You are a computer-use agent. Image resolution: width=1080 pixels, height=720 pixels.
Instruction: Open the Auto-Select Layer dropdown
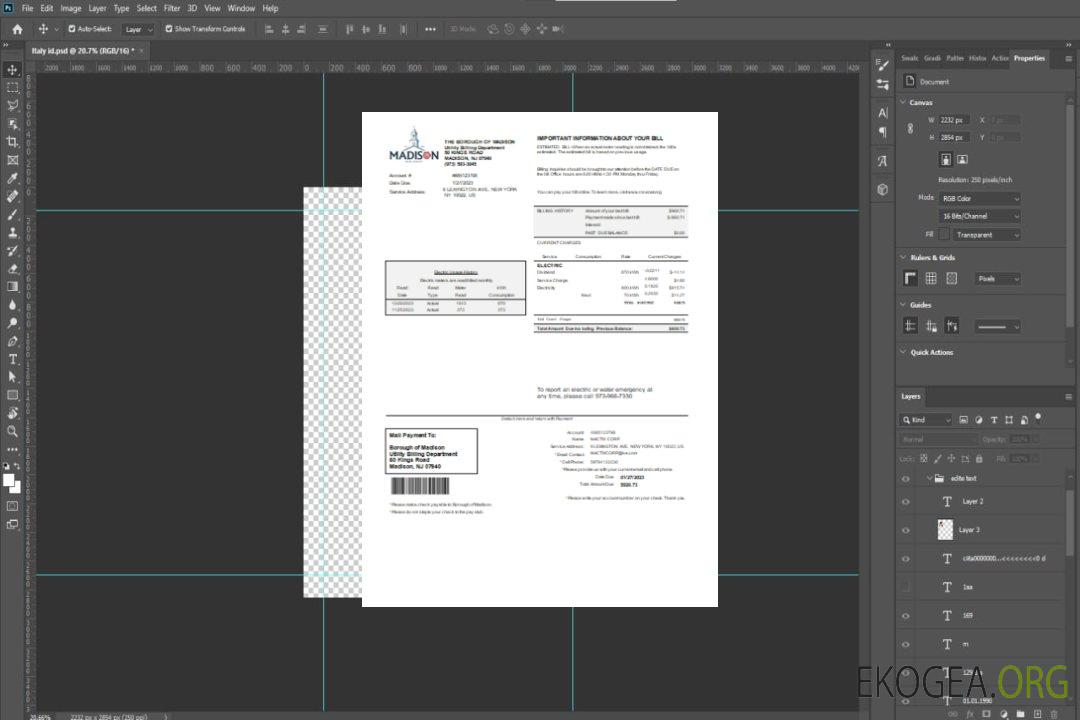click(x=138, y=29)
